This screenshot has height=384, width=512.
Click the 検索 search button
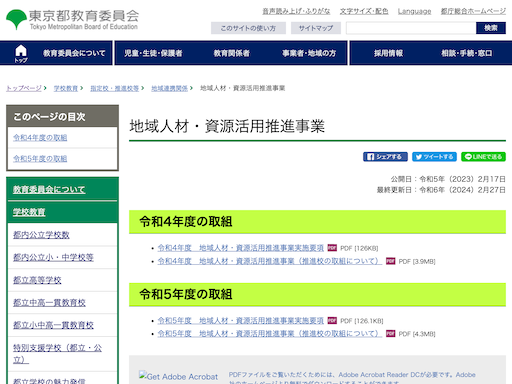click(491, 28)
